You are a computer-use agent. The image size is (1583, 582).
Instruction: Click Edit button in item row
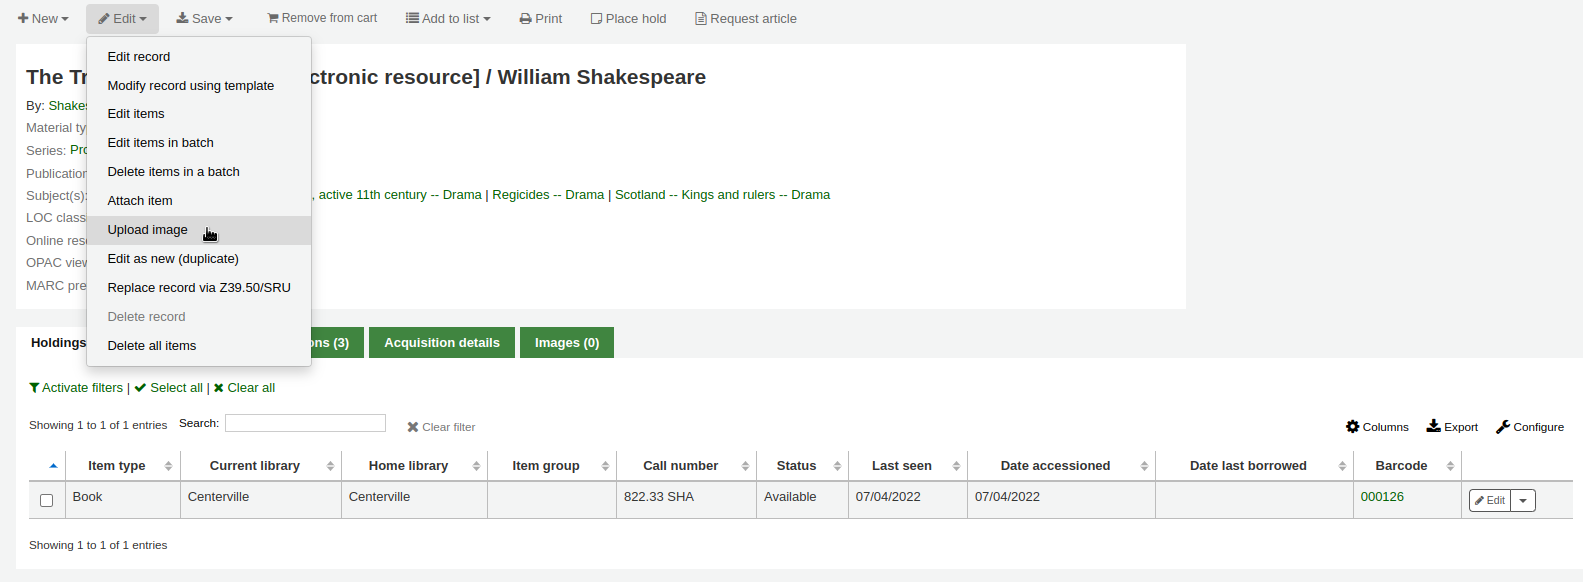click(1489, 501)
